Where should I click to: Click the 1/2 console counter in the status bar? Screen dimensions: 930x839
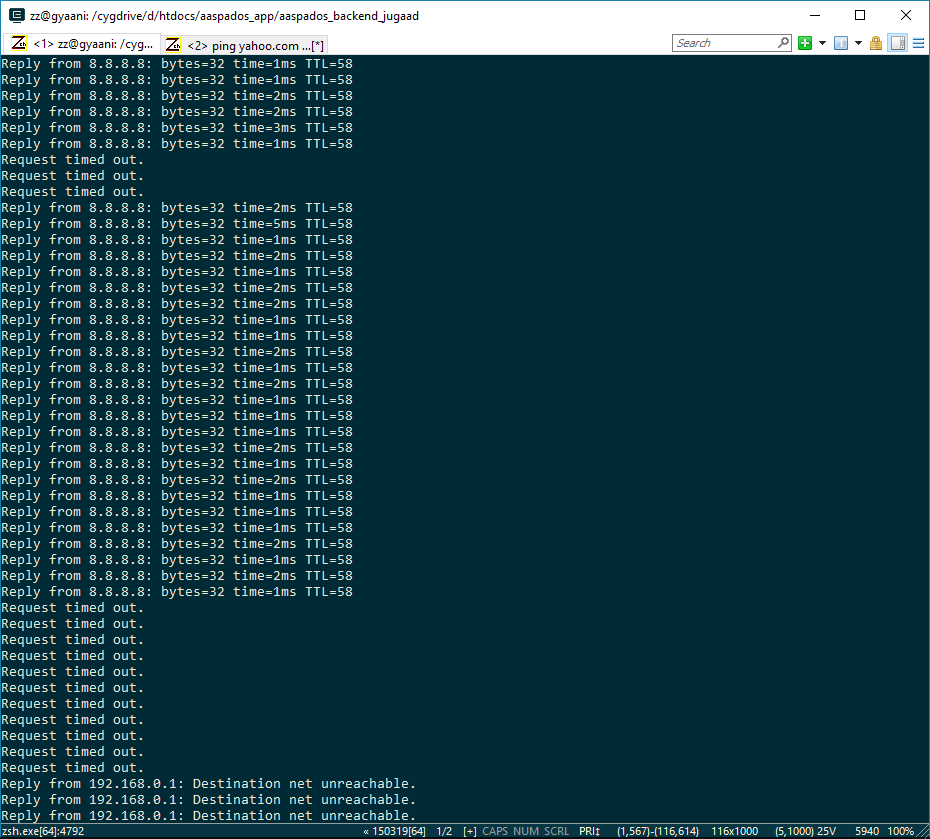444,831
